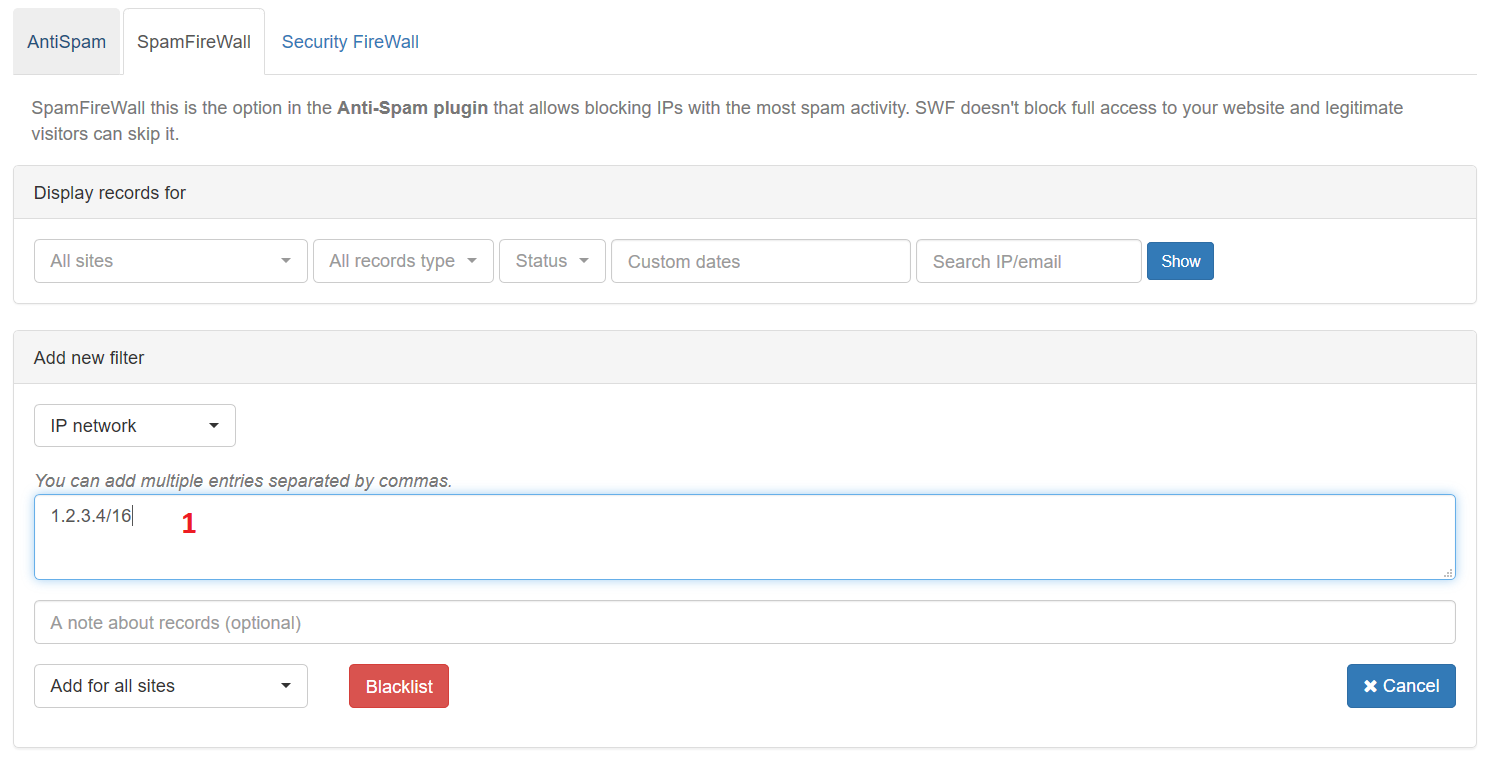Cancel adding the new filter
This screenshot has width=1495, height=759.
point(1401,686)
